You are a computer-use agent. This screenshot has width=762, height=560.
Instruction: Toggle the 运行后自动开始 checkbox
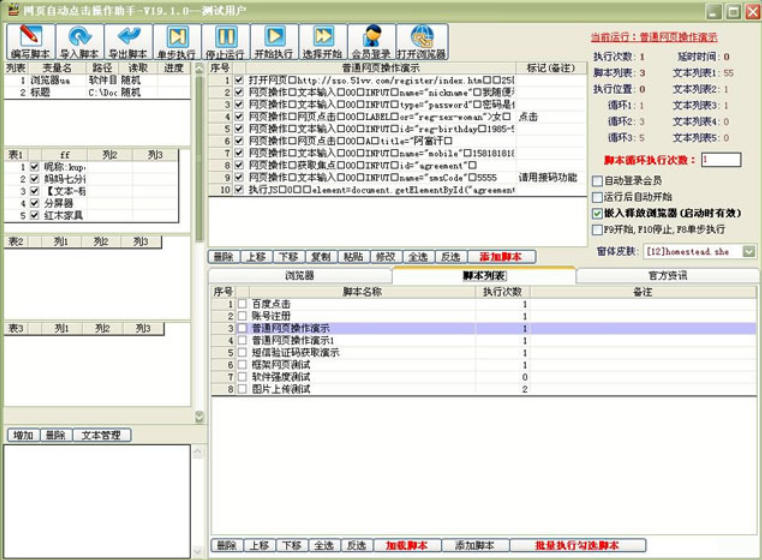[597, 197]
